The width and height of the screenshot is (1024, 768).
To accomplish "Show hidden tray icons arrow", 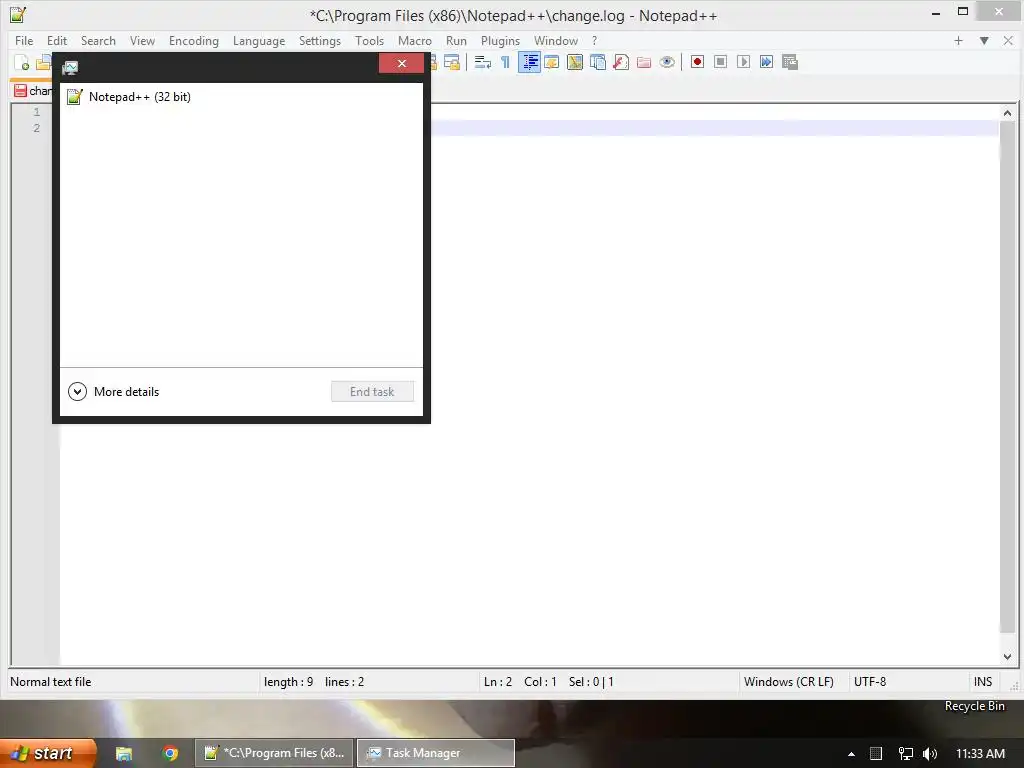I will pos(851,754).
